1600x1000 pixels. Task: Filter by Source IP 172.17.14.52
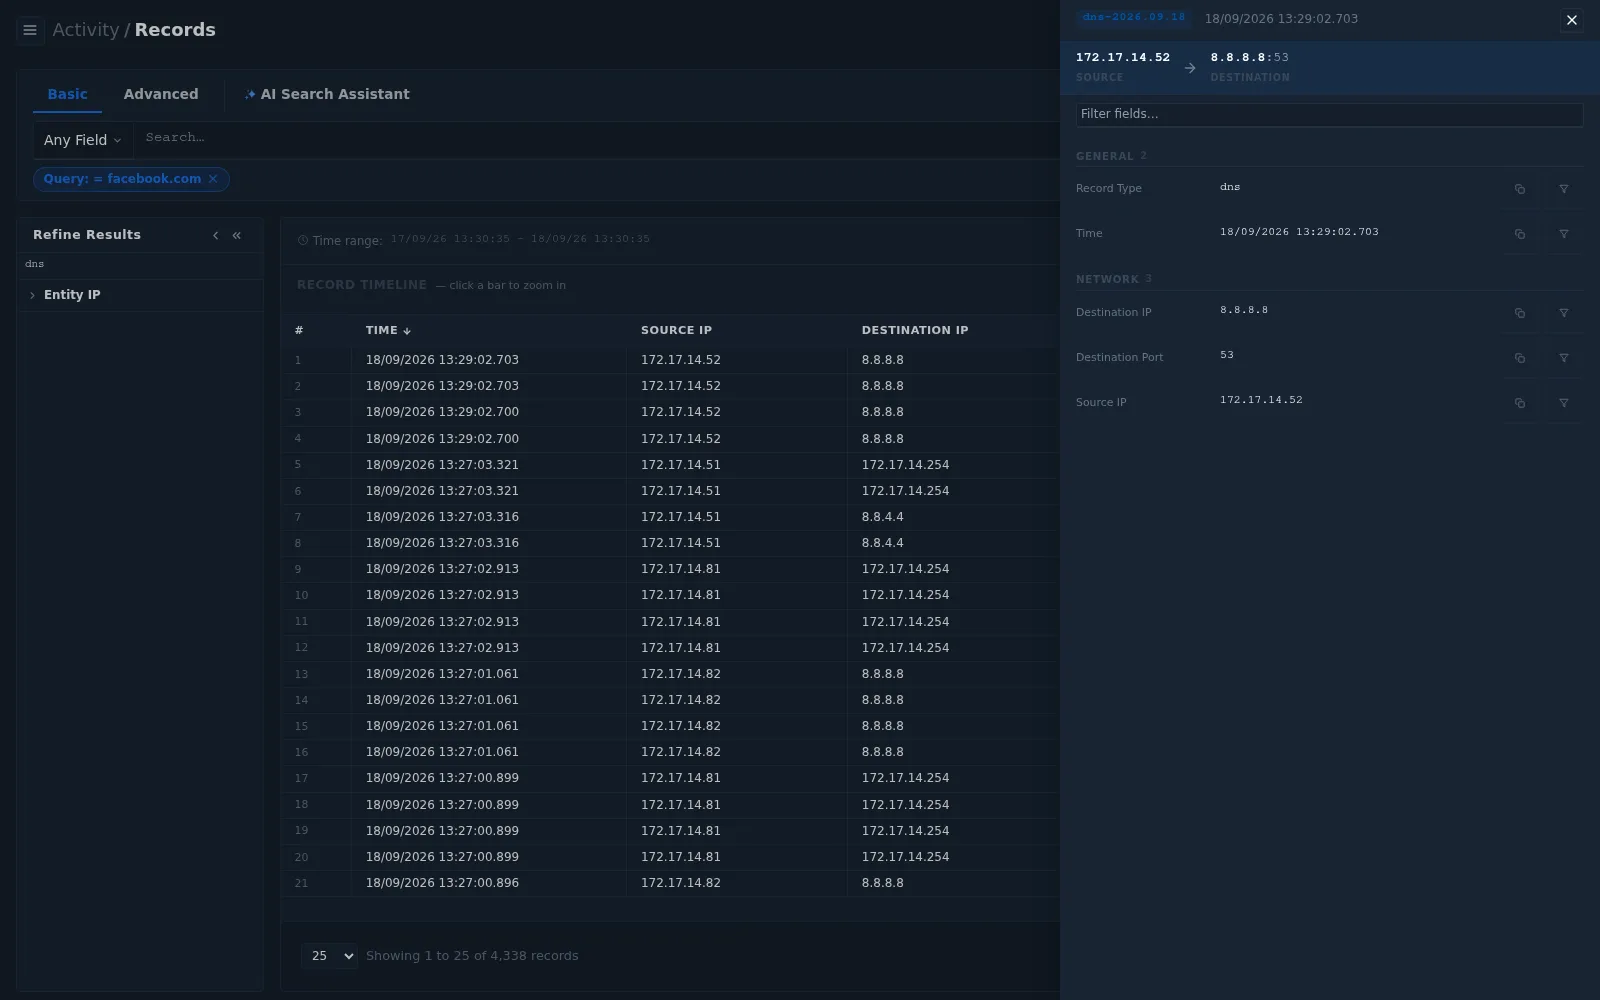point(1564,403)
